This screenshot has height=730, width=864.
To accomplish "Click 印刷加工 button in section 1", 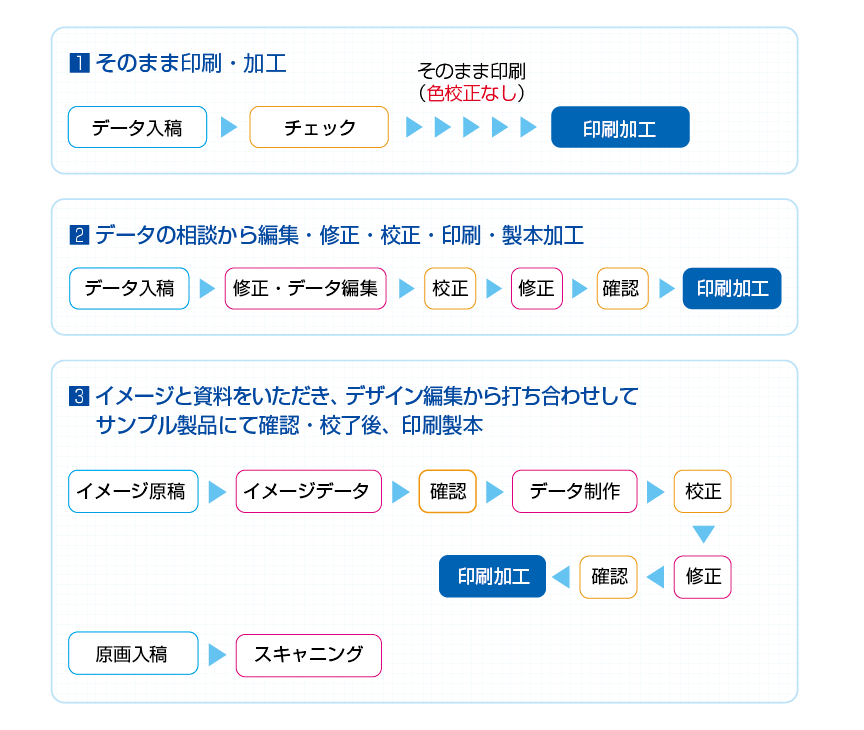I will [x=620, y=127].
